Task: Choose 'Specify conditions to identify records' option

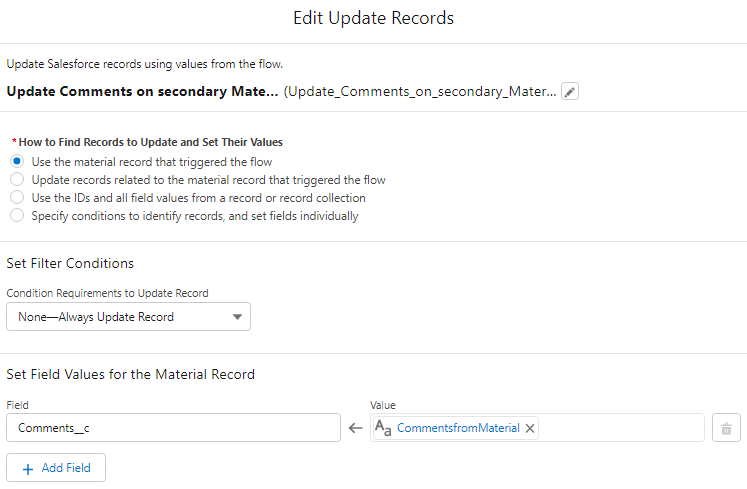Action: tap(17, 215)
